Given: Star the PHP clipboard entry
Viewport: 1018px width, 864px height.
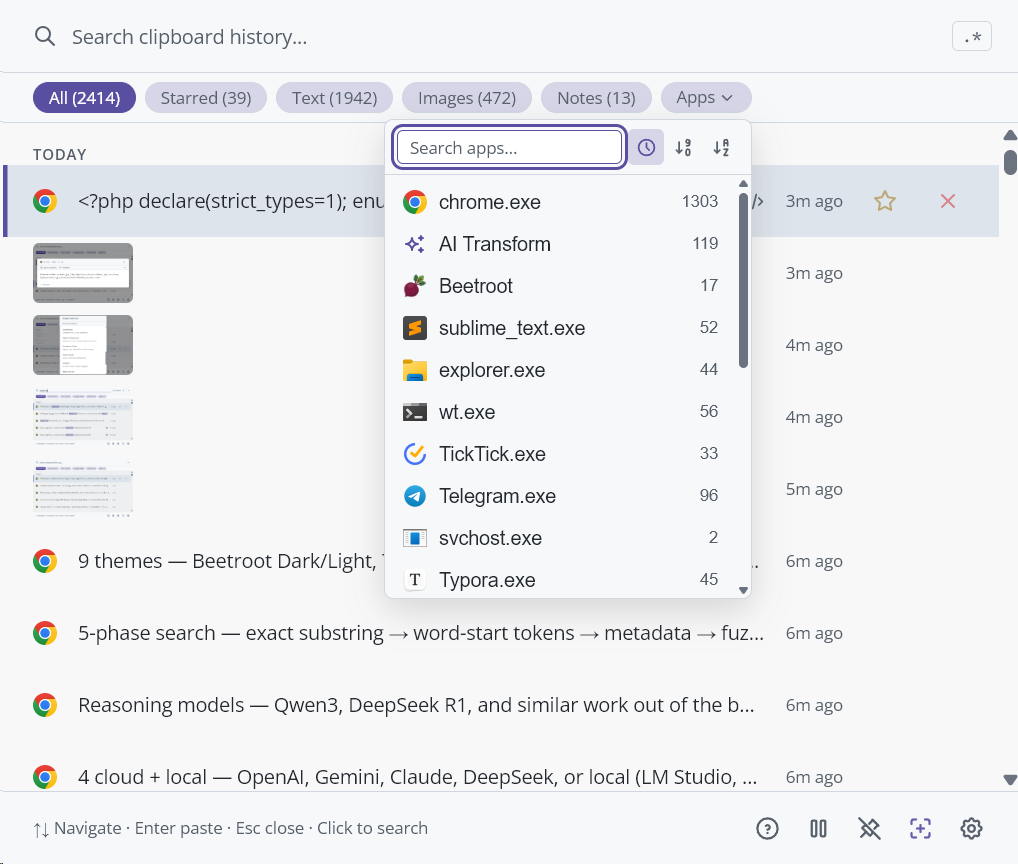Looking at the screenshot, I should point(884,201).
